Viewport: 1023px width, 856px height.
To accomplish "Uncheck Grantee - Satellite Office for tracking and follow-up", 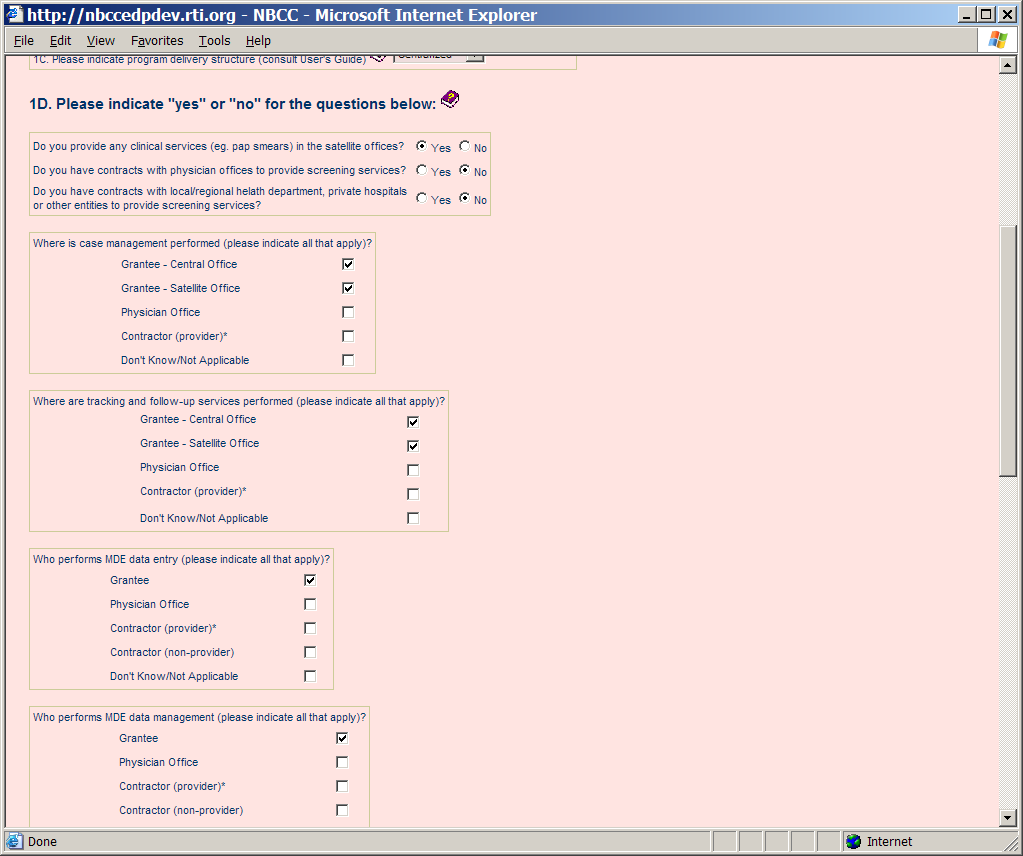I will pyautogui.click(x=413, y=446).
